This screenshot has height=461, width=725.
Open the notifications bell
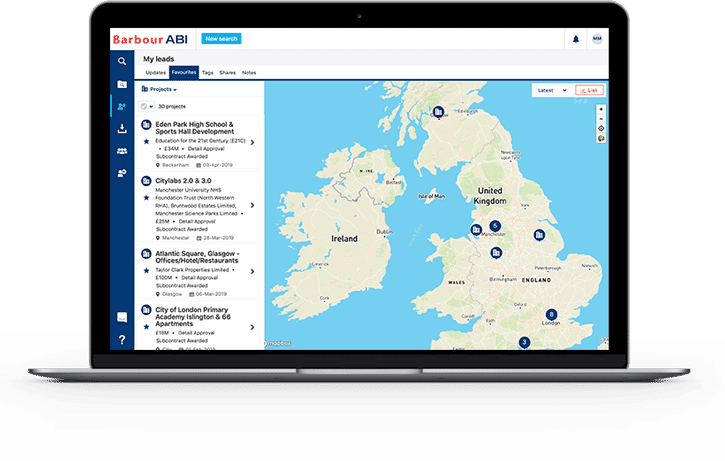(576, 39)
